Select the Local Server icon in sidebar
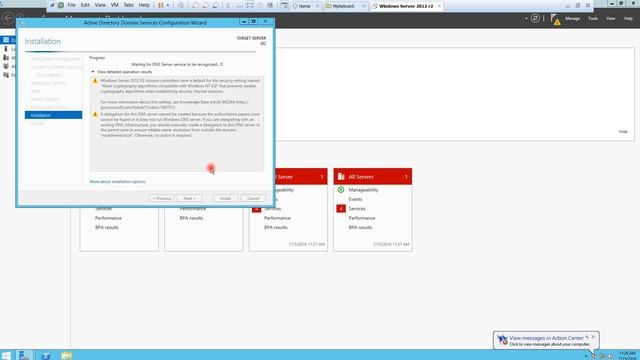 point(6,49)
